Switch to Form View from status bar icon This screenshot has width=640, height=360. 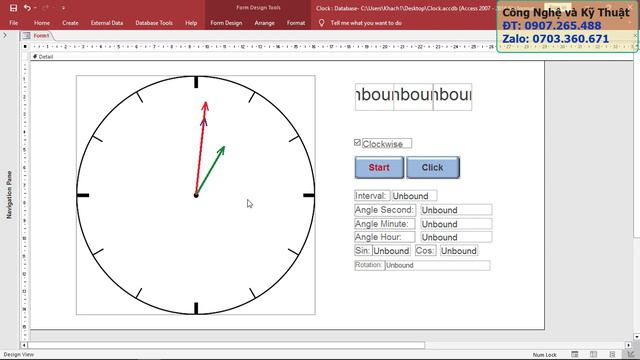(x=575, y=354)
